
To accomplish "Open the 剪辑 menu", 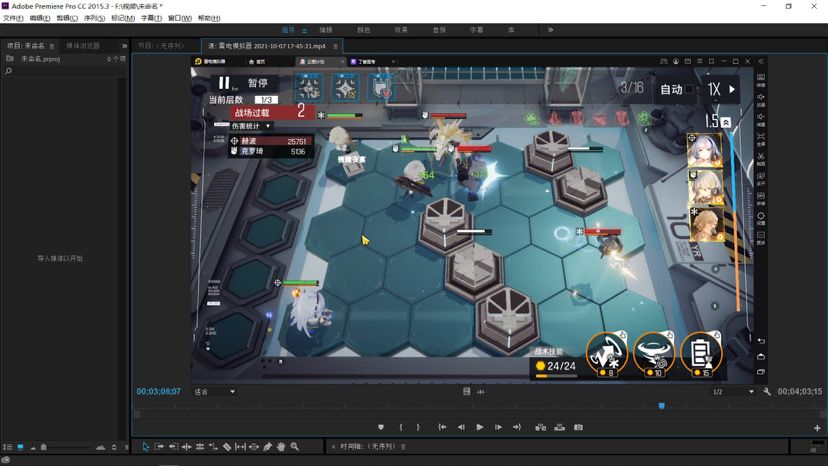I will coord(67,18).
